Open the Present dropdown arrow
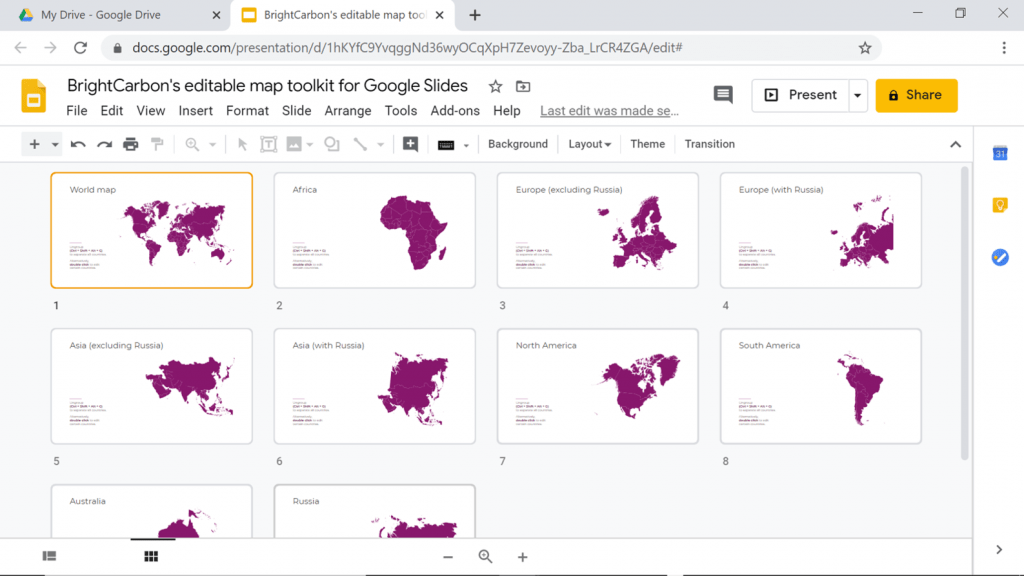 click(x=857, y=95)
